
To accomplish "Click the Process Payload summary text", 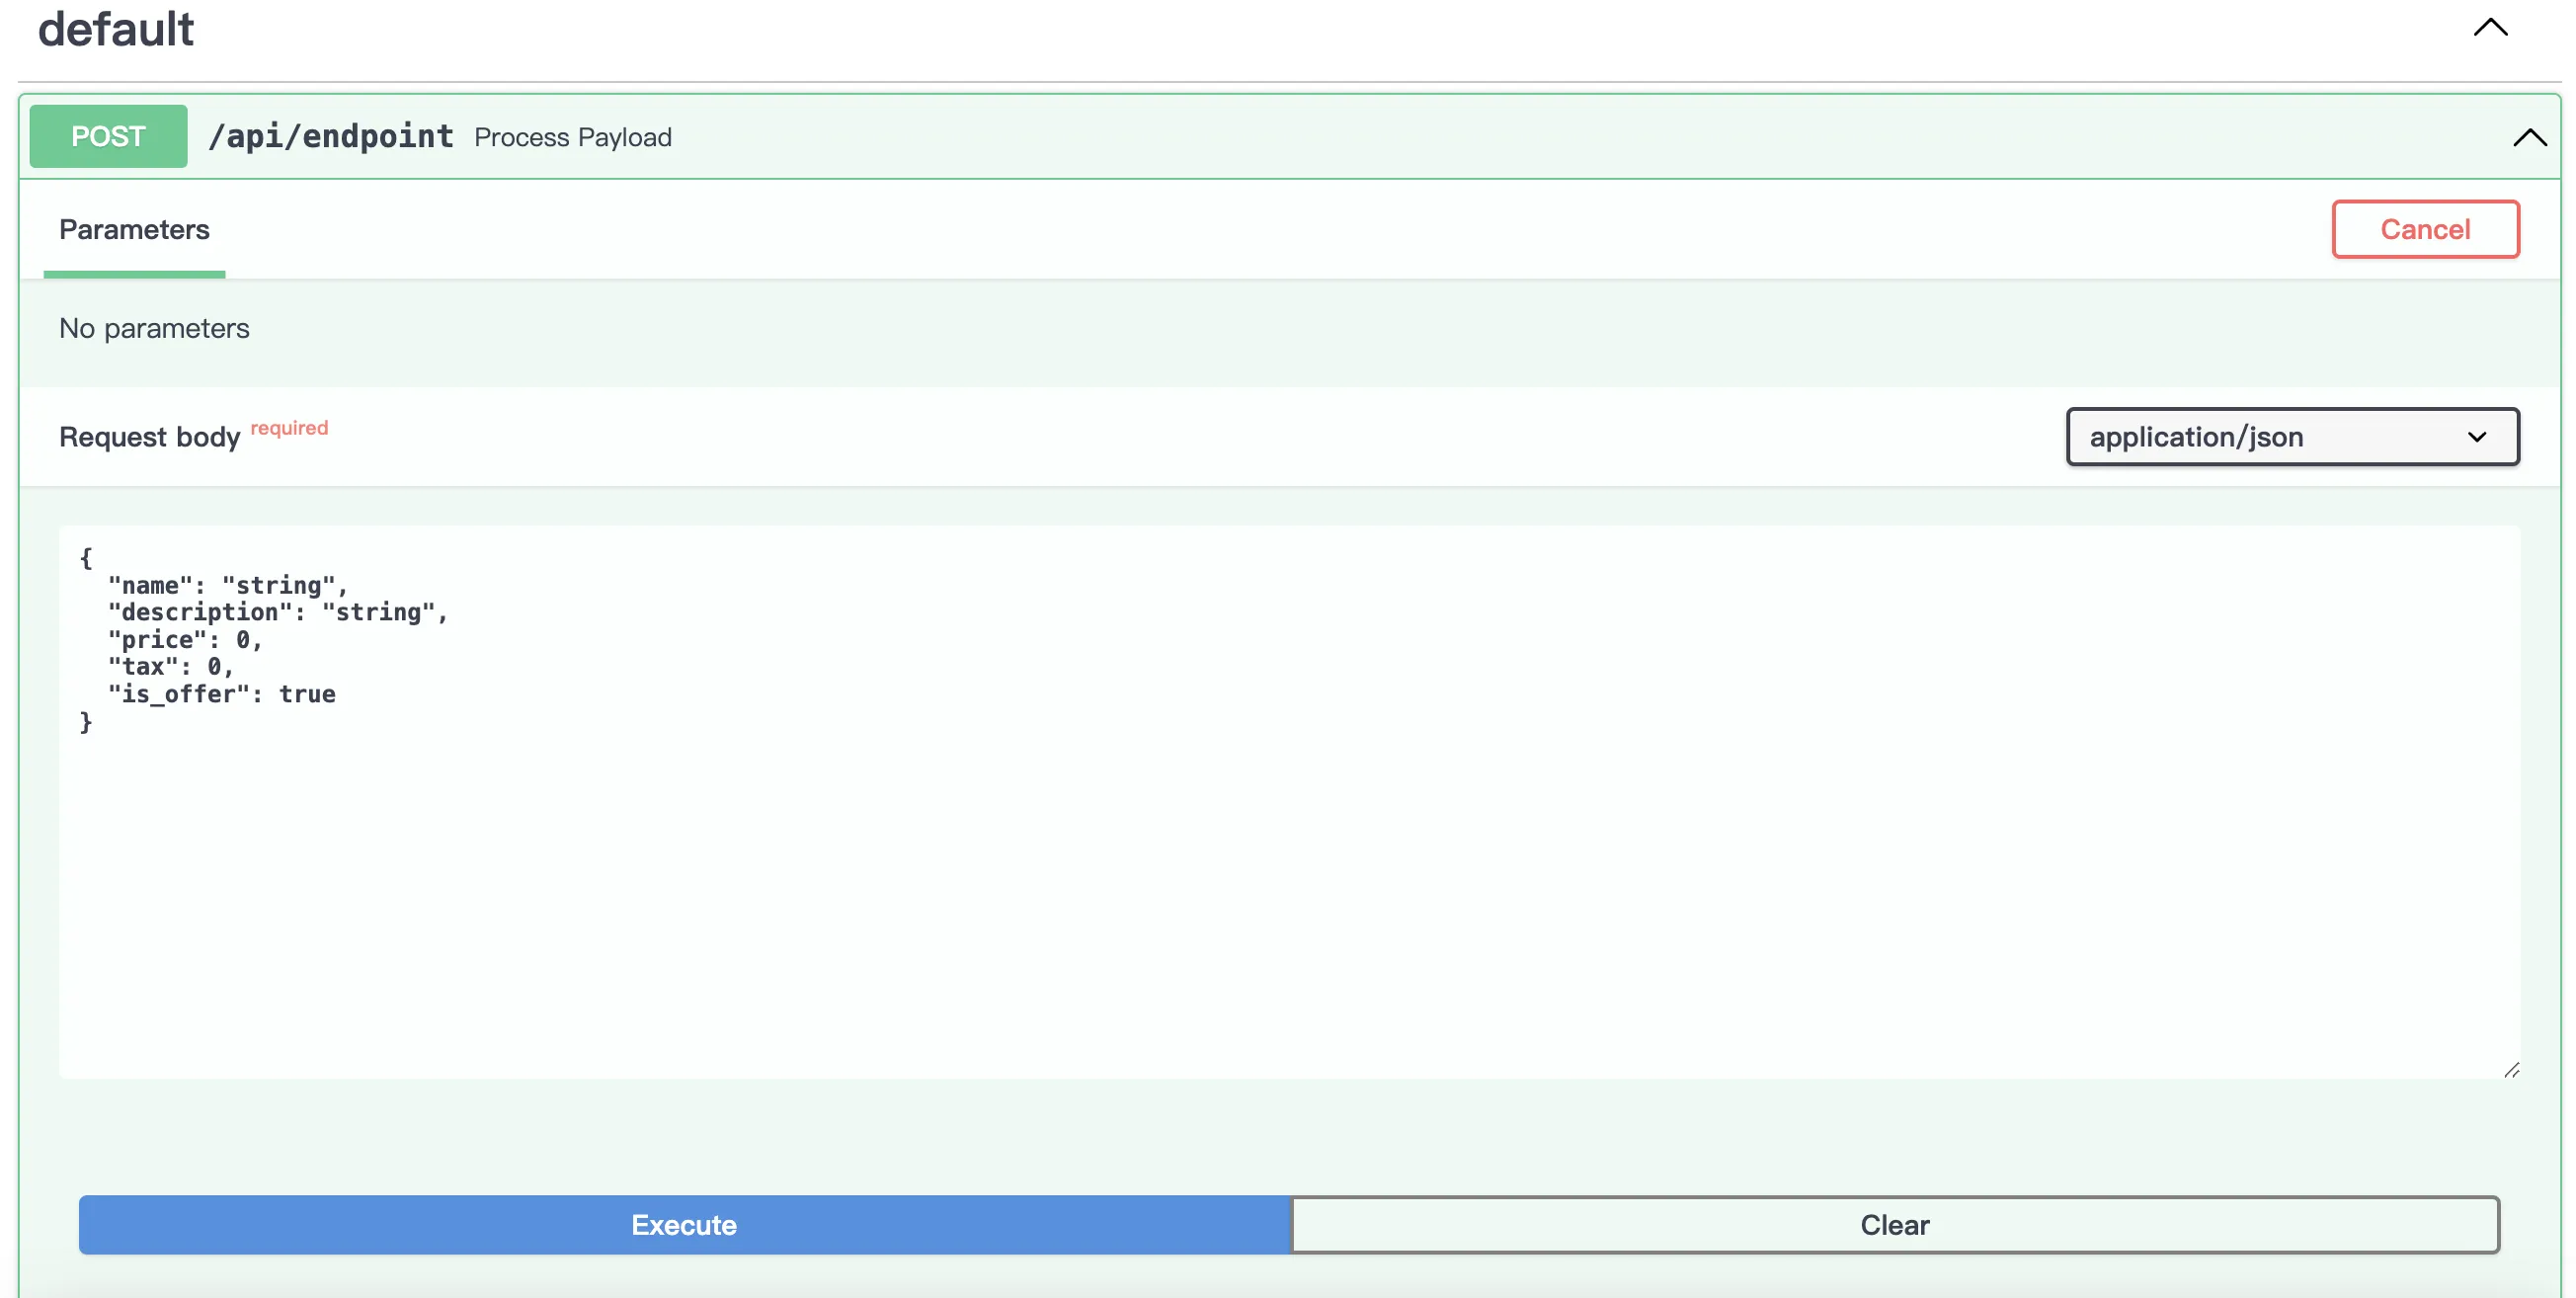I will (573, 137).
